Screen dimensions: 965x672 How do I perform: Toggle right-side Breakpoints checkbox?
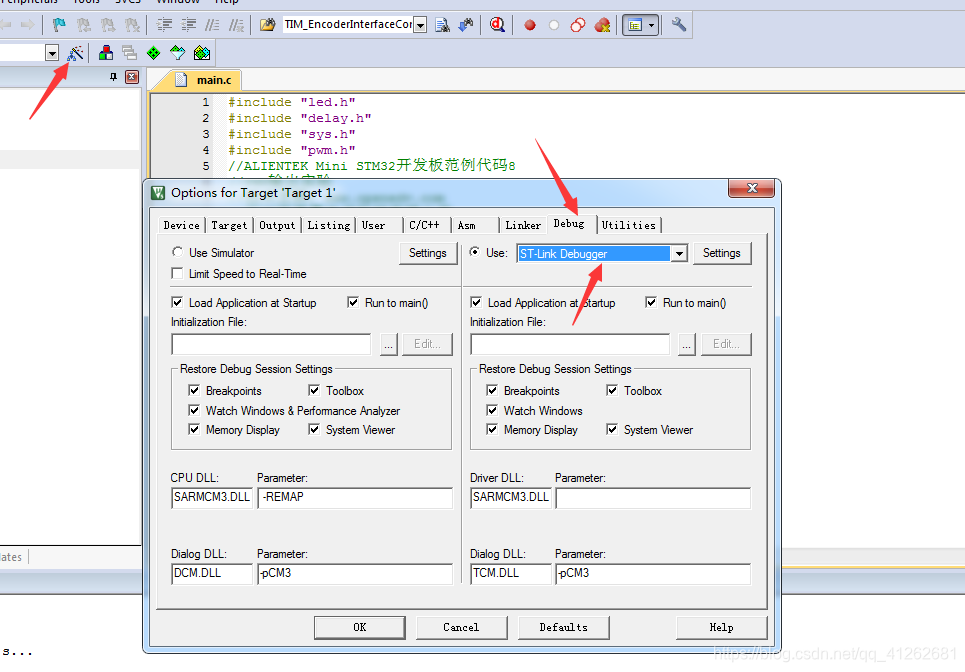(492, 390)
